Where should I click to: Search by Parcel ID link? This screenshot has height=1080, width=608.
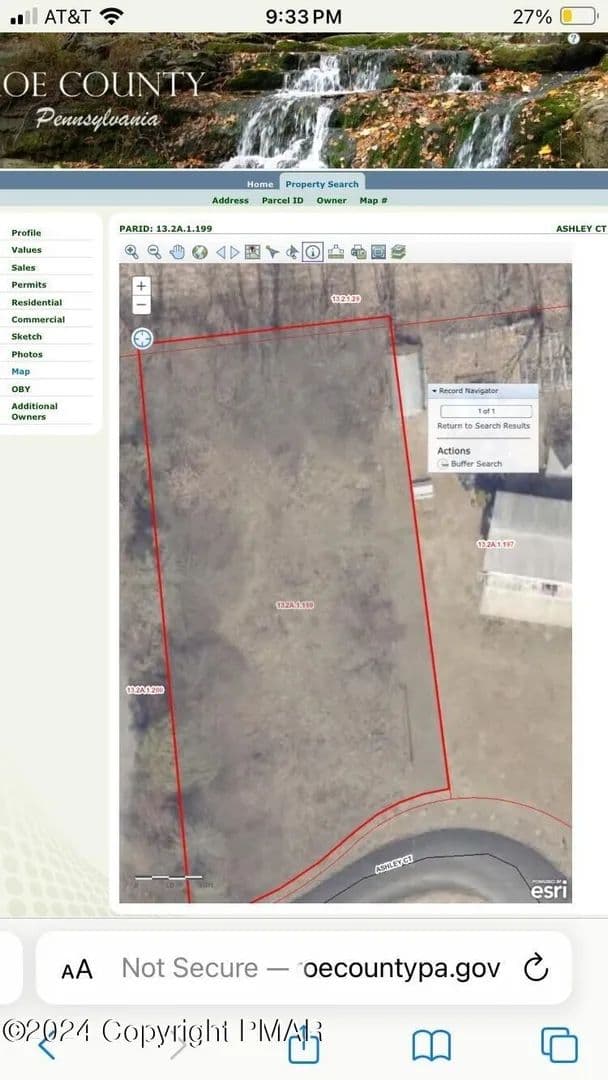[282, 200]
